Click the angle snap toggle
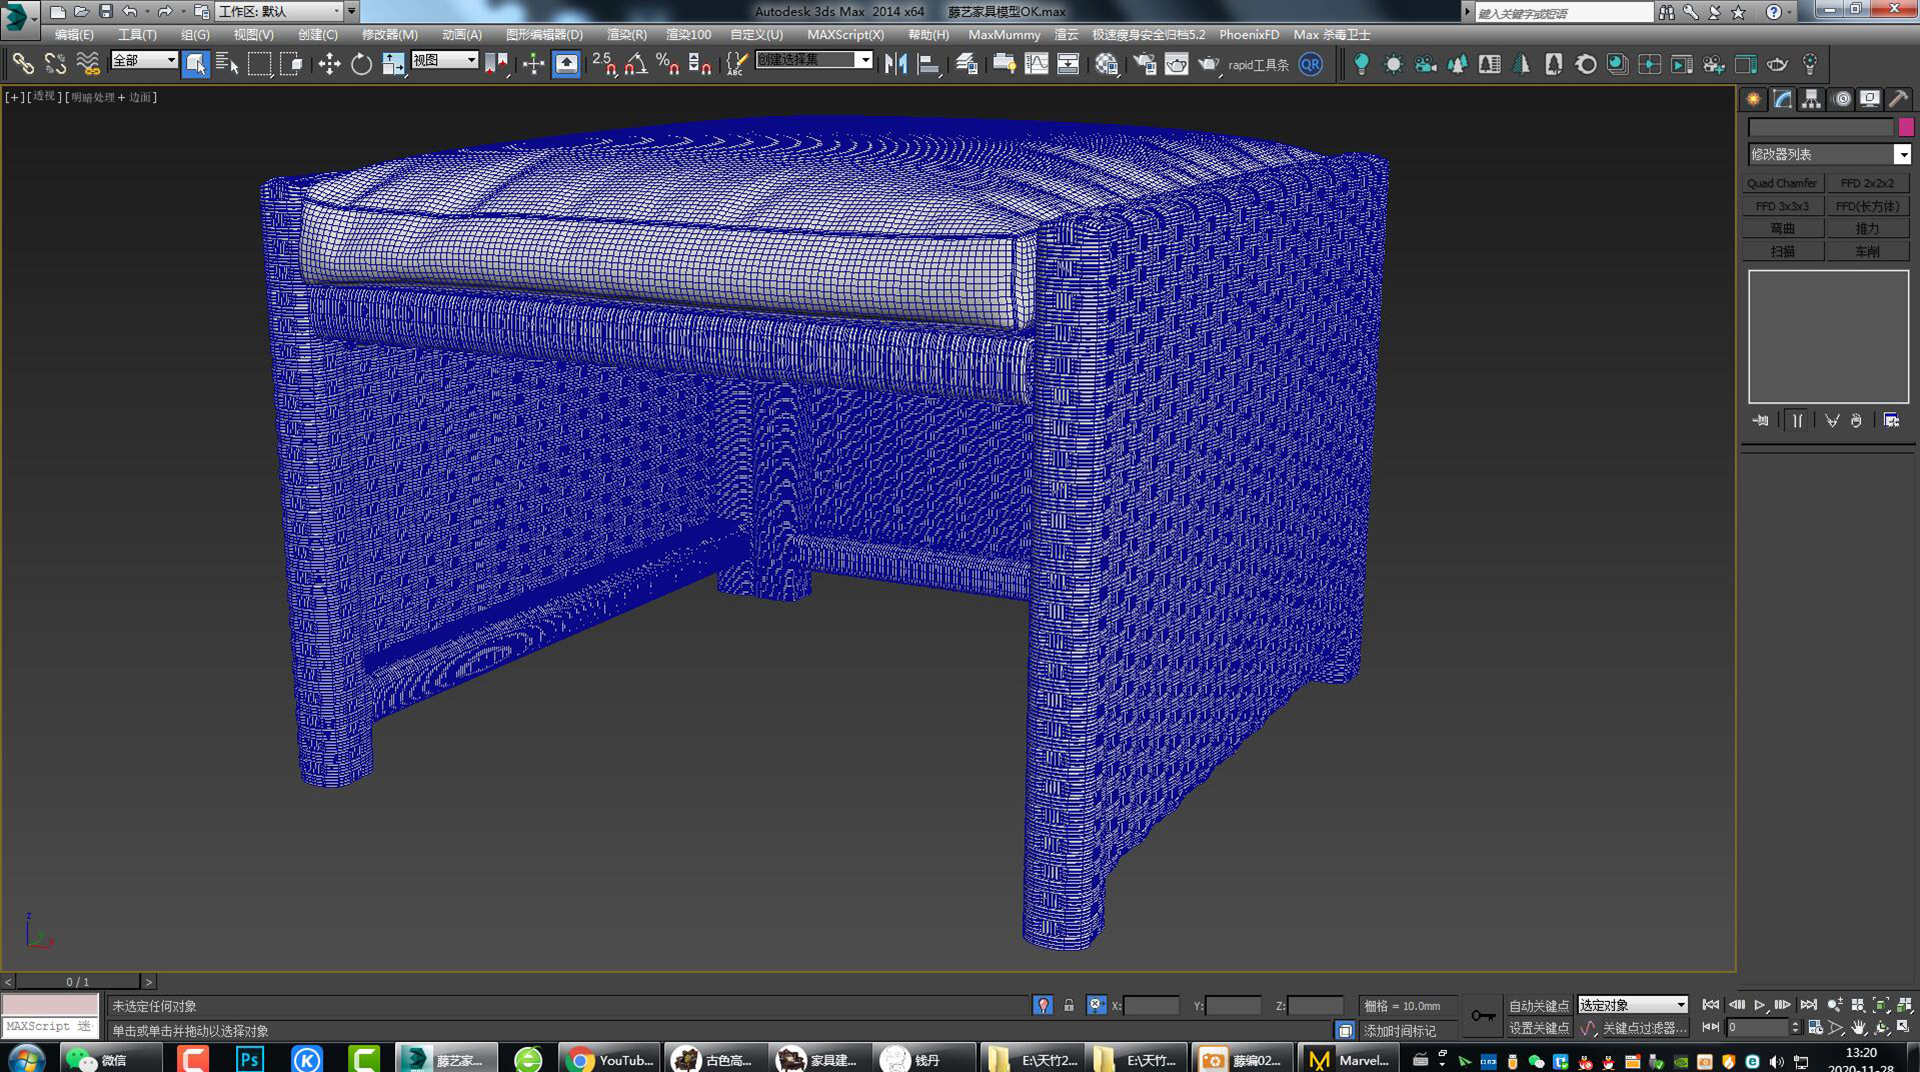 pyautogui.click(x=634, y=64)
